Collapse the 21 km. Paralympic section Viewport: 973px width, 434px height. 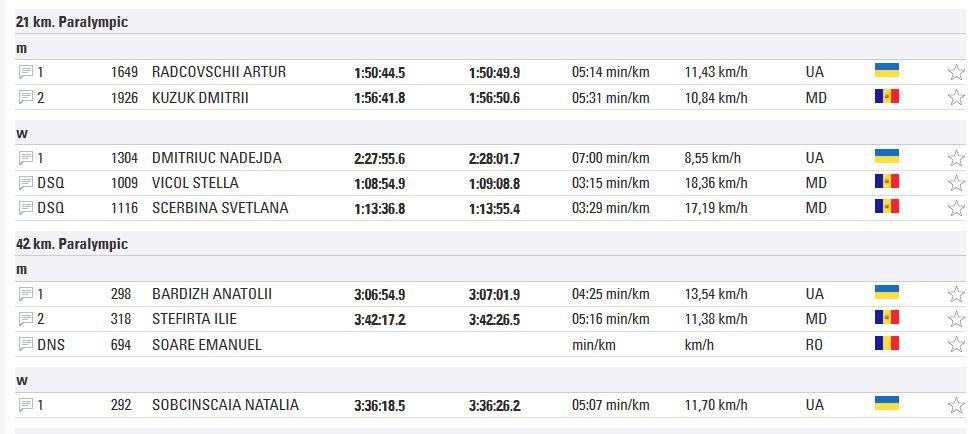72,22
